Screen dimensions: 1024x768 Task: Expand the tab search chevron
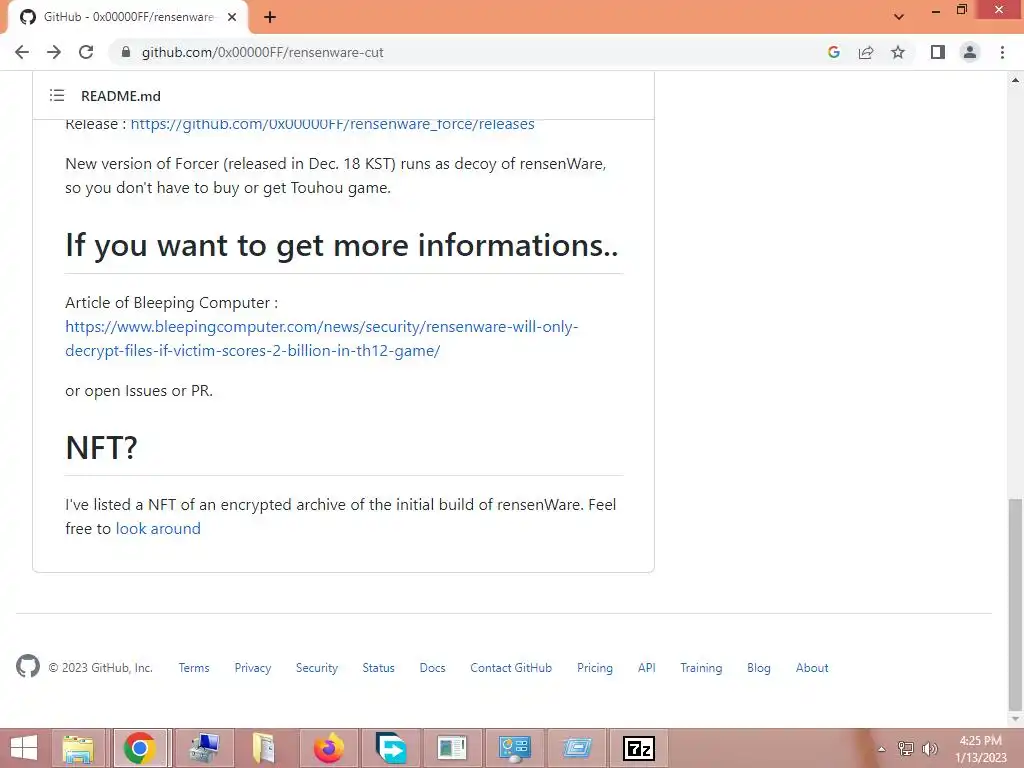(899, 17)
